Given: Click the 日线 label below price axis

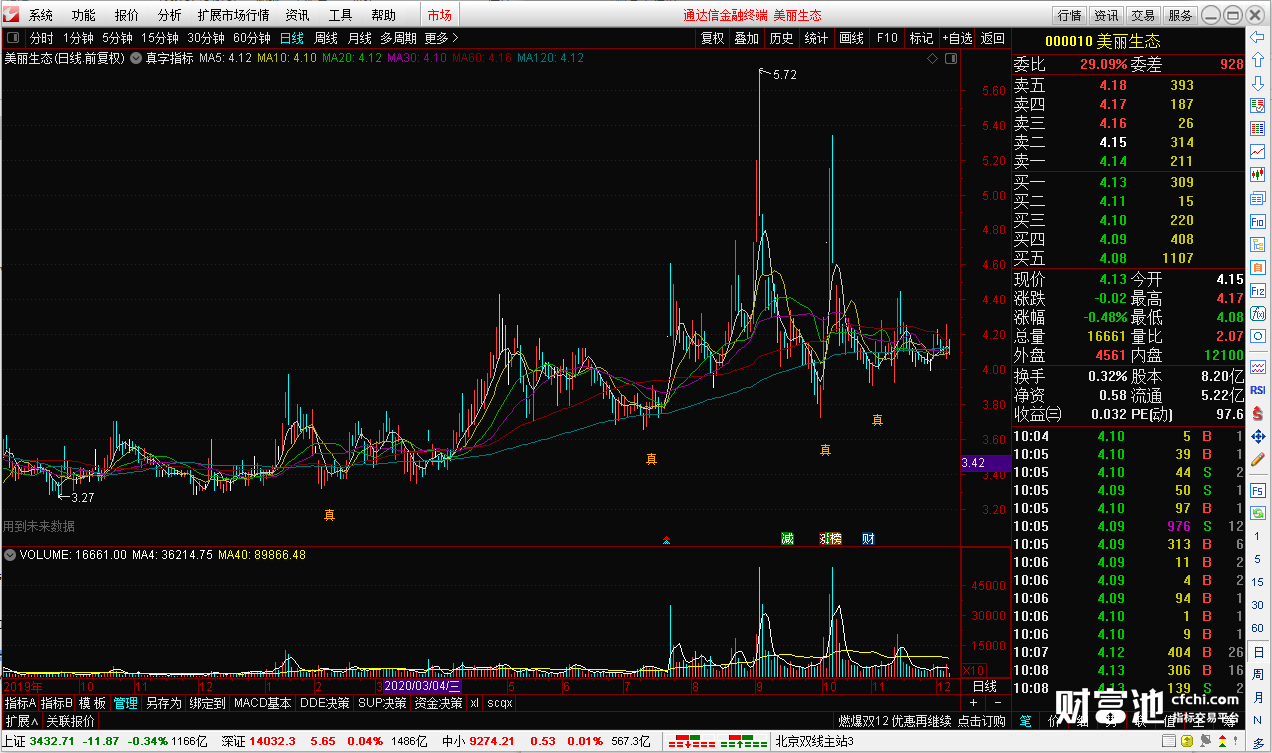Looking at the screenshot, I should [984, 686].
